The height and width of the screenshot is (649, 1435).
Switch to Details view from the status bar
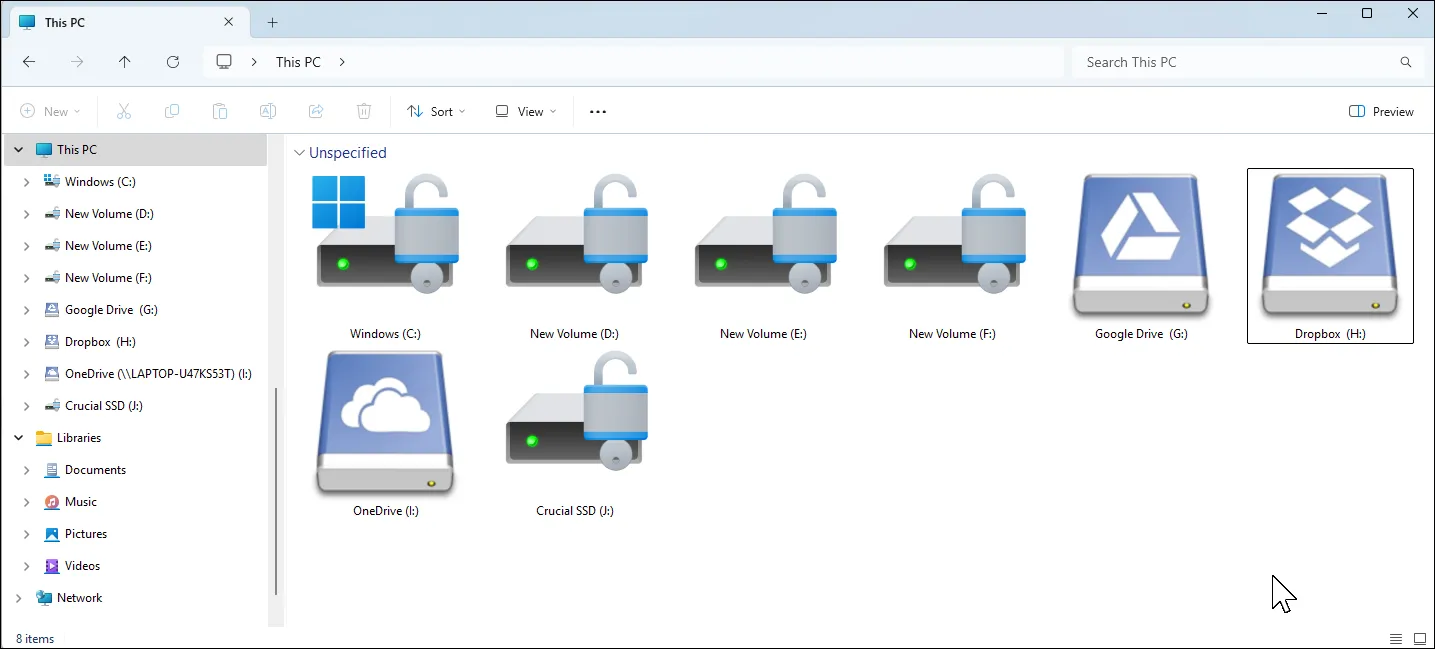click(1396, 638)
